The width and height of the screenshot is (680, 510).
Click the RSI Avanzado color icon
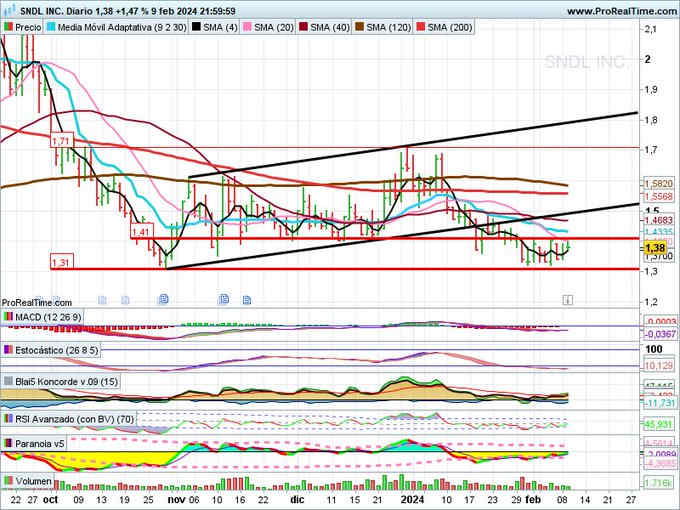8,418
